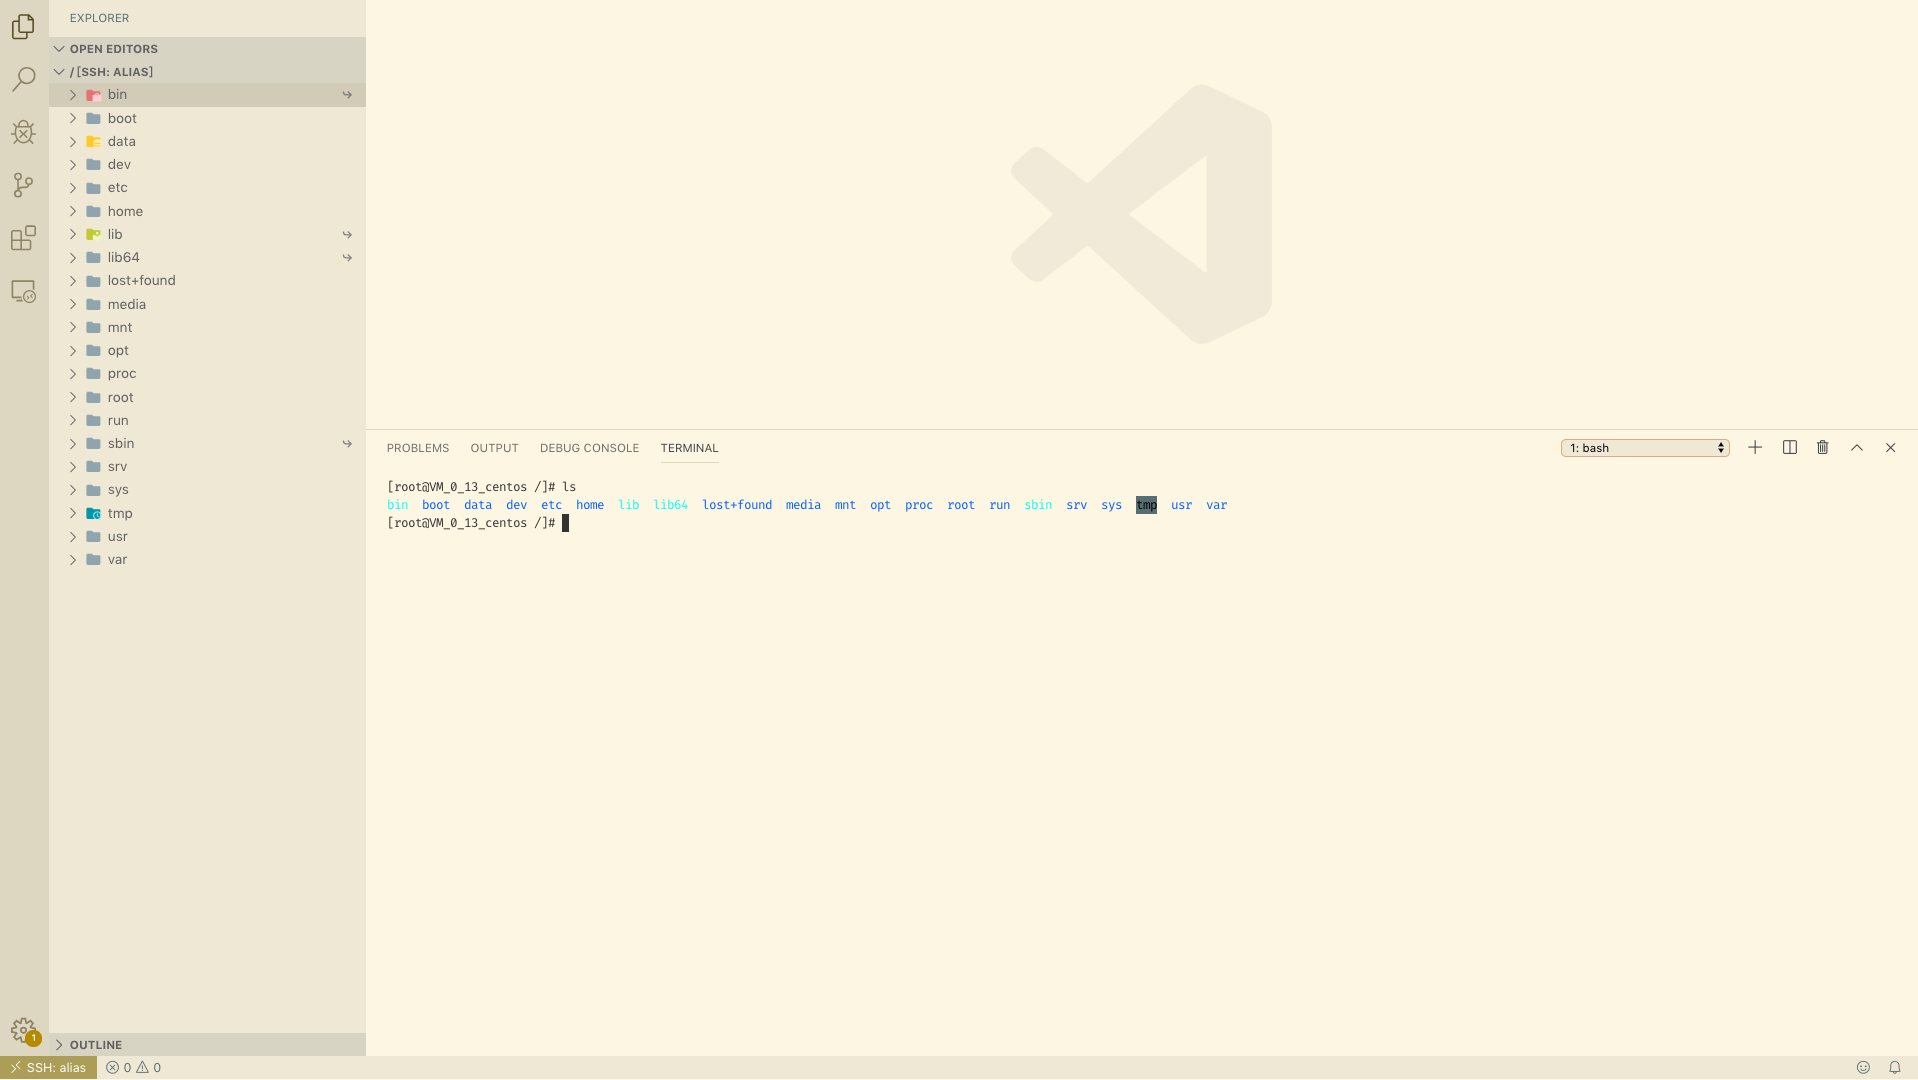Expand the etc folder chevron

click(73, 188)
